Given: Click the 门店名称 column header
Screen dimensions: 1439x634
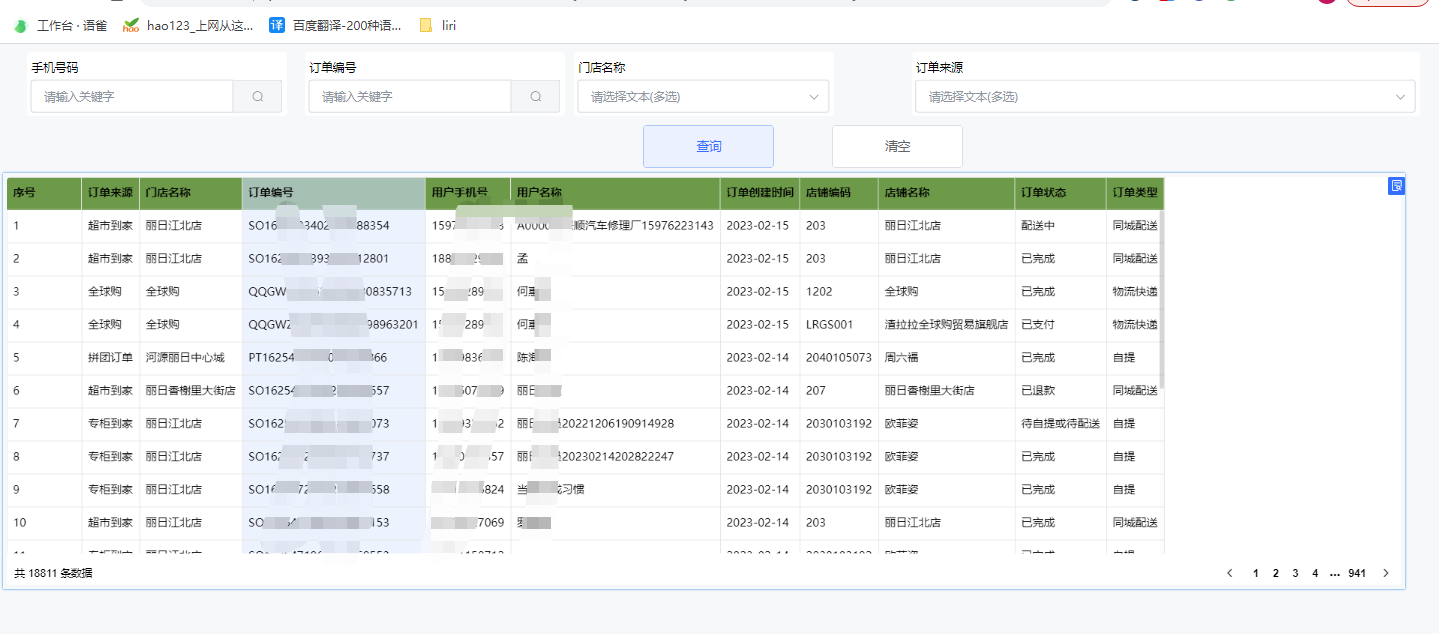Looking at the screenshot, I should click(191, 193).
